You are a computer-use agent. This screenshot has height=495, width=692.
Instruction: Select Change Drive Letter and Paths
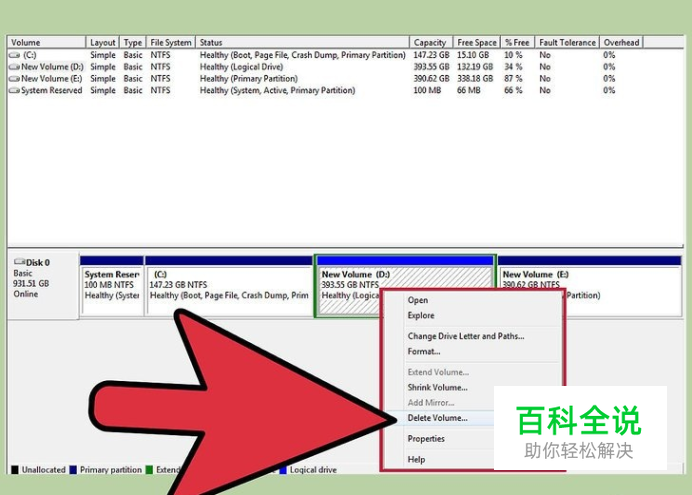coord(466,336)
